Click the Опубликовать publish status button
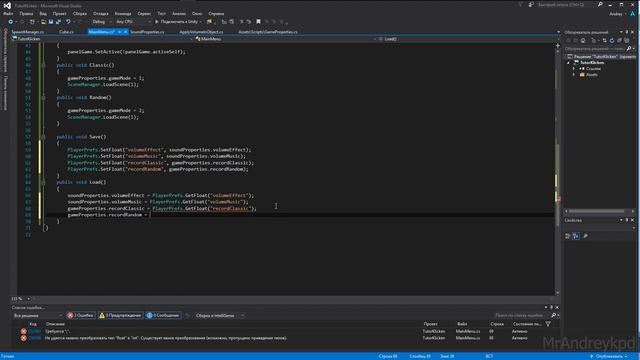This screenshot has height=360, width=640. (609, 356)
